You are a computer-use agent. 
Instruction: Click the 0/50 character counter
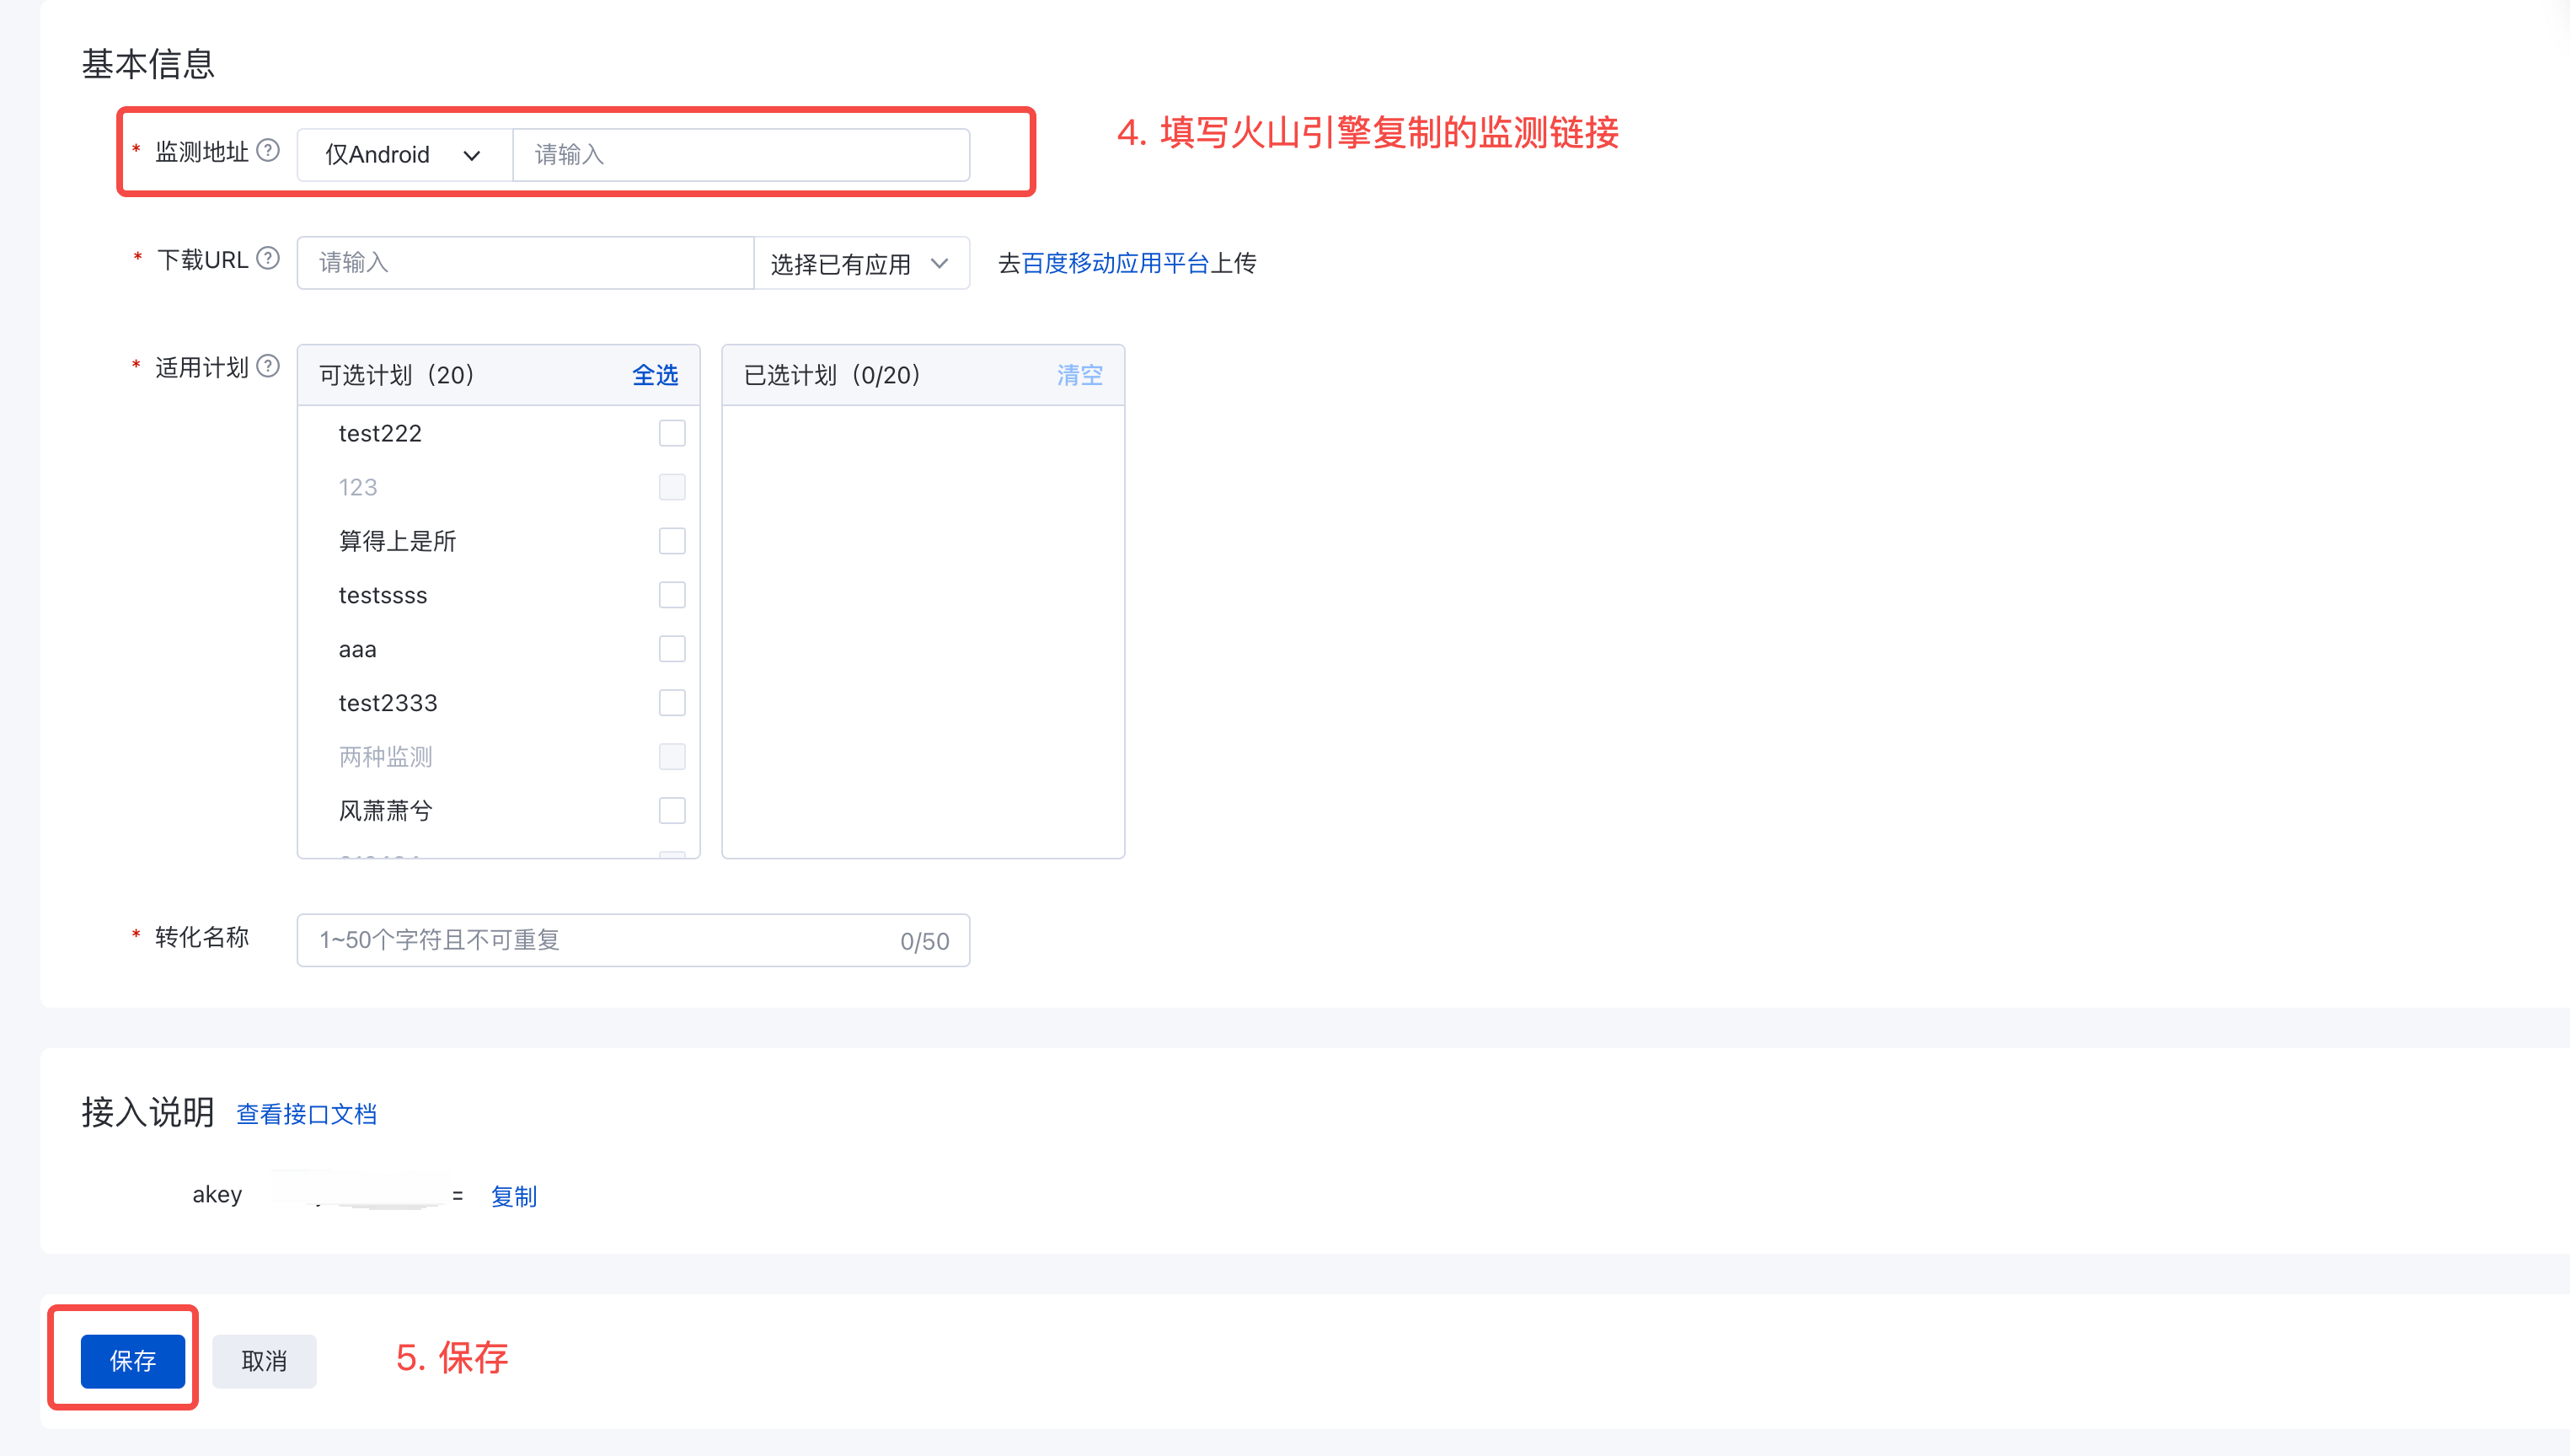925,941
